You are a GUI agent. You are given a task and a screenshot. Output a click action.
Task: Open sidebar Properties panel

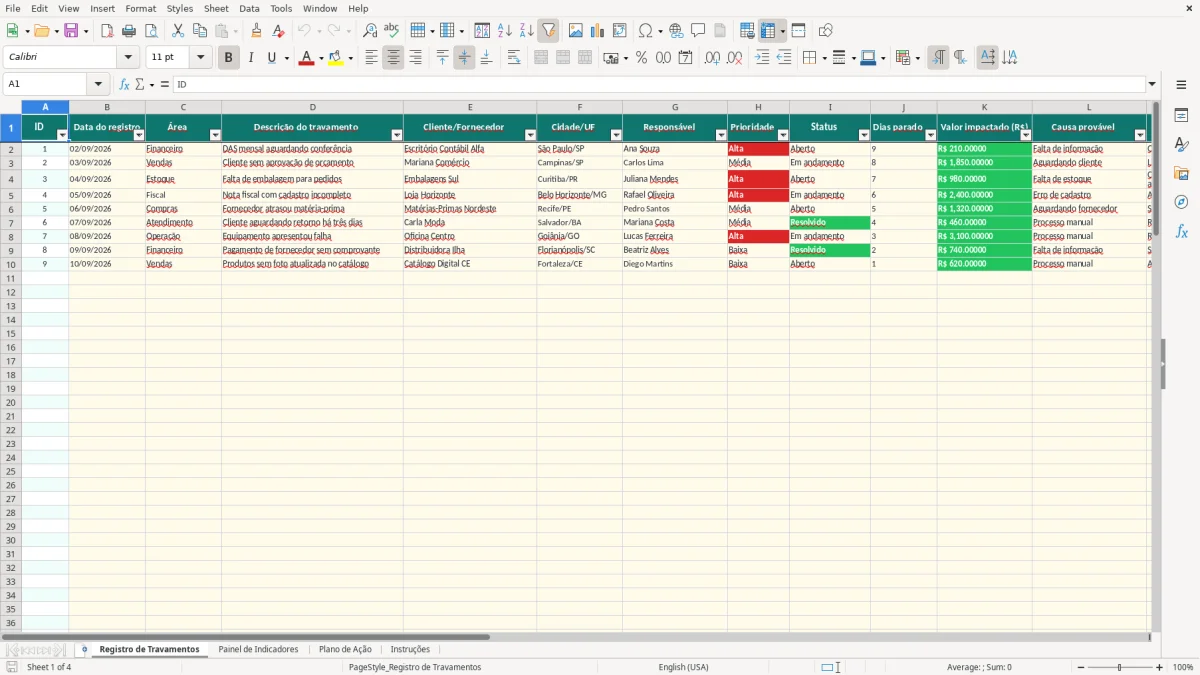pos(1181,115)
